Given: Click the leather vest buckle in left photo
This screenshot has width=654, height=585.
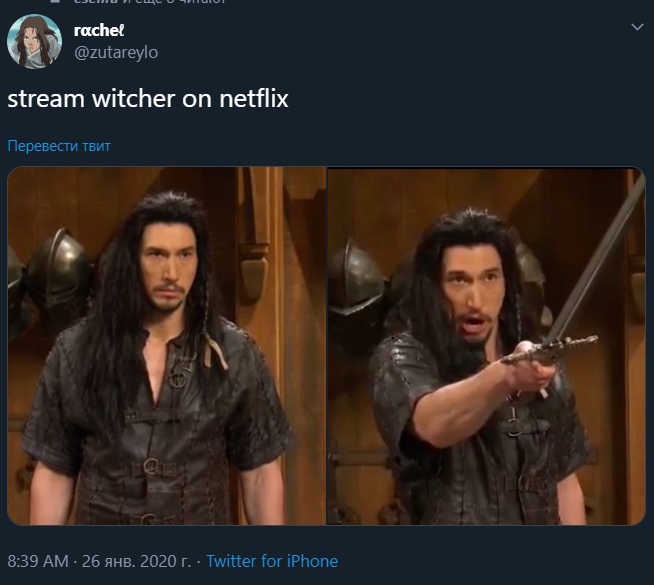Looking at the screenshot, I should [151, 465].
